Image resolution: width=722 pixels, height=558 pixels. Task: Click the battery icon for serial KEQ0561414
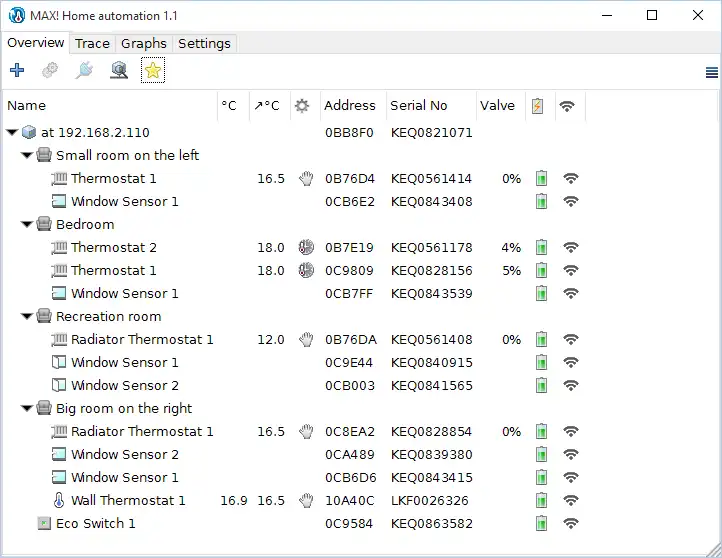pyautogui.click(x=542, y=179)
